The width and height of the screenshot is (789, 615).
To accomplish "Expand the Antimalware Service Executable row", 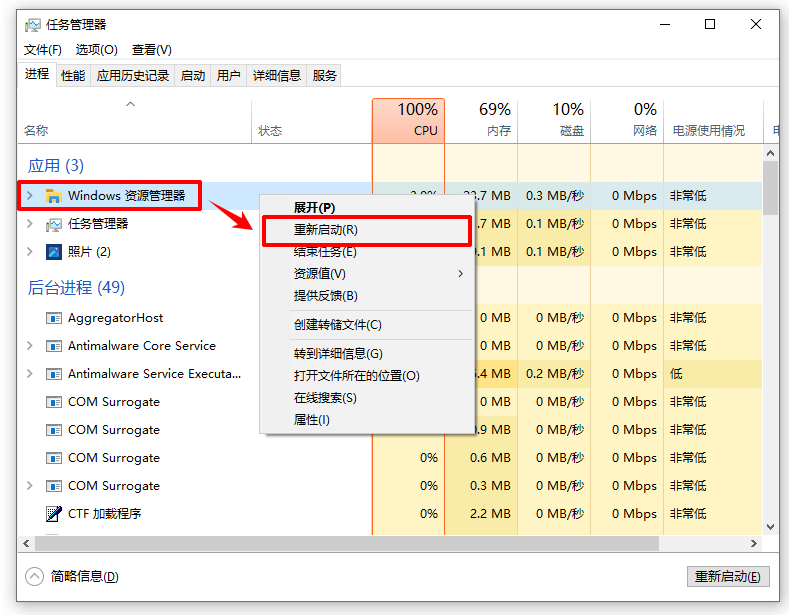I will click(x=30, y=374).
